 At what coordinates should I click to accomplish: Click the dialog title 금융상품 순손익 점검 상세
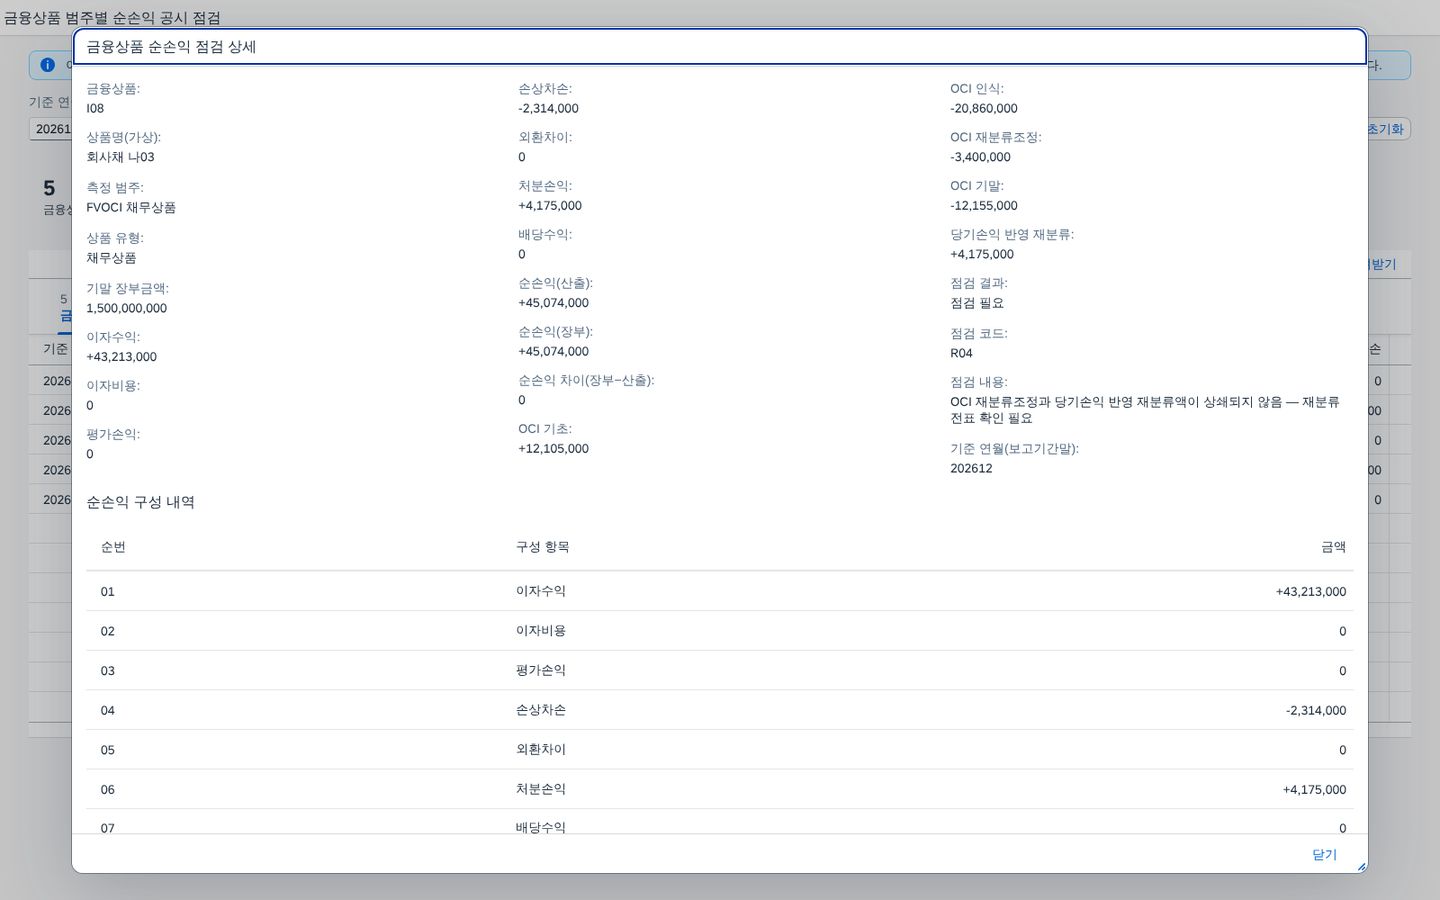click(171, 47)
